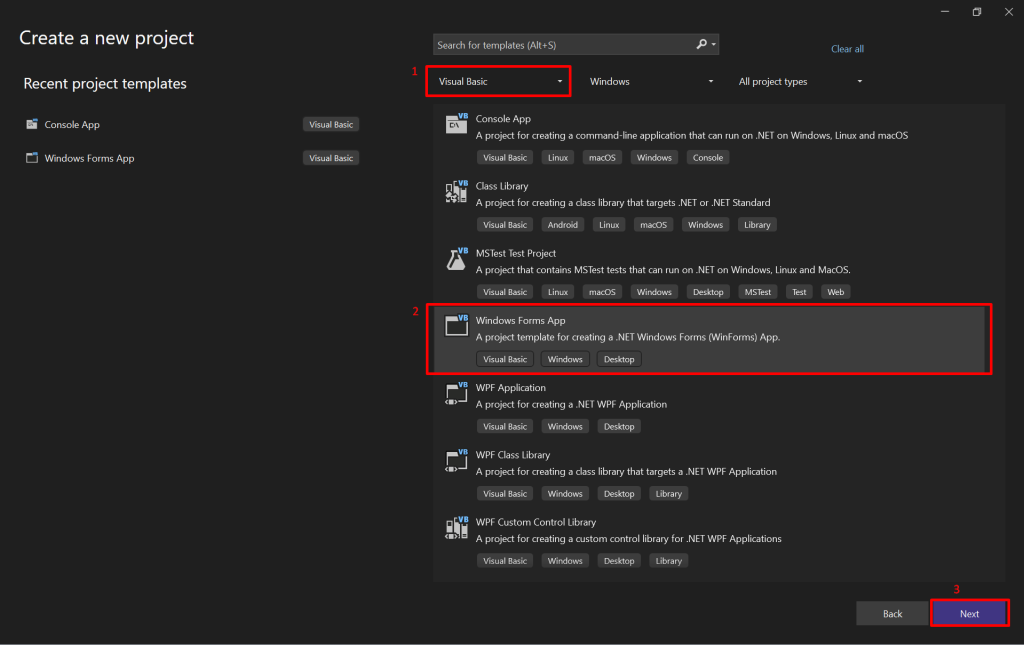The width and height of the screenshot is (1024, 645).
Task: Click the MSTest Test Project flask icon
Action: 456,259
